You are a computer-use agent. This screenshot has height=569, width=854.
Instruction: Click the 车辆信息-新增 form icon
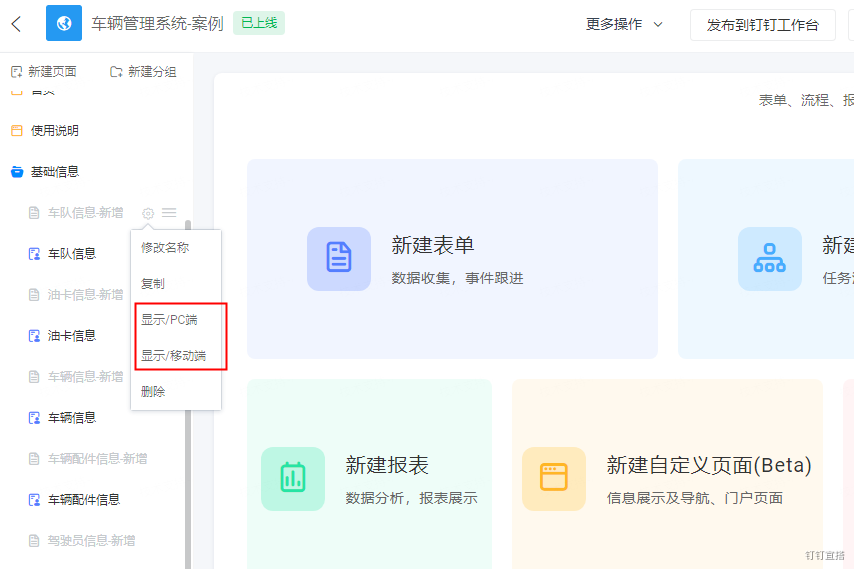pos(34,377)
